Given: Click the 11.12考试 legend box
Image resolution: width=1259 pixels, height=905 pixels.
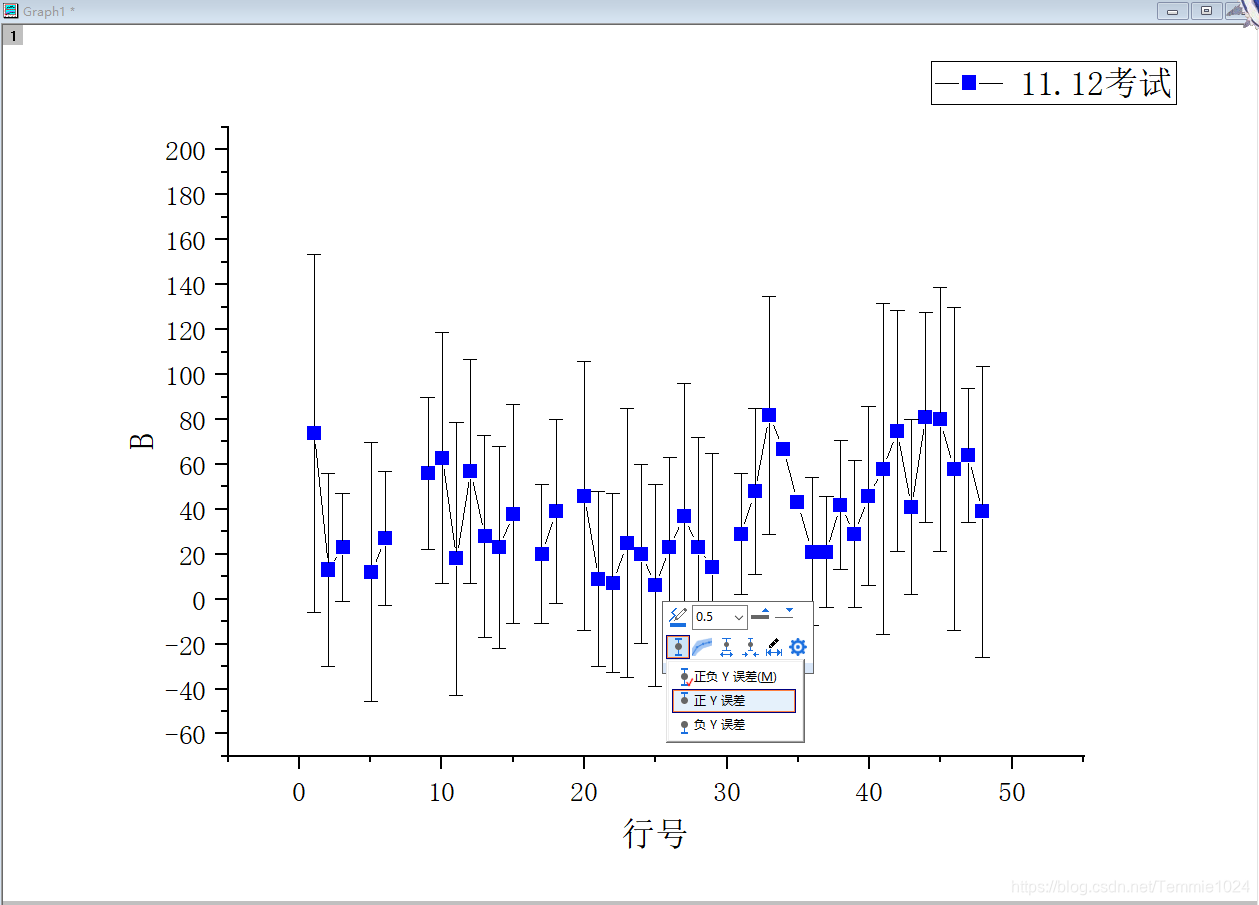Looking at the screenshot, I should point(1053,83).
